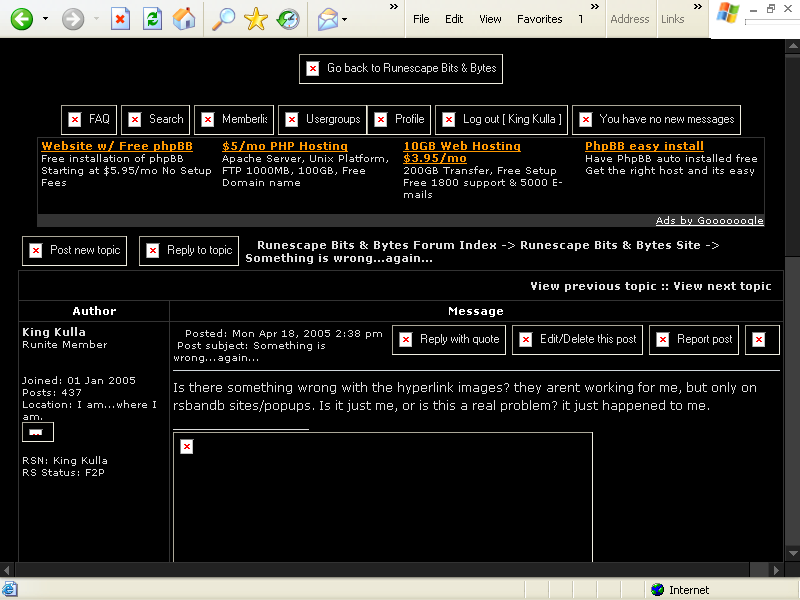Open the FAQ forum link
This screenshot has height=600, width=800.
pyautogui.click(x=89, y=119)
